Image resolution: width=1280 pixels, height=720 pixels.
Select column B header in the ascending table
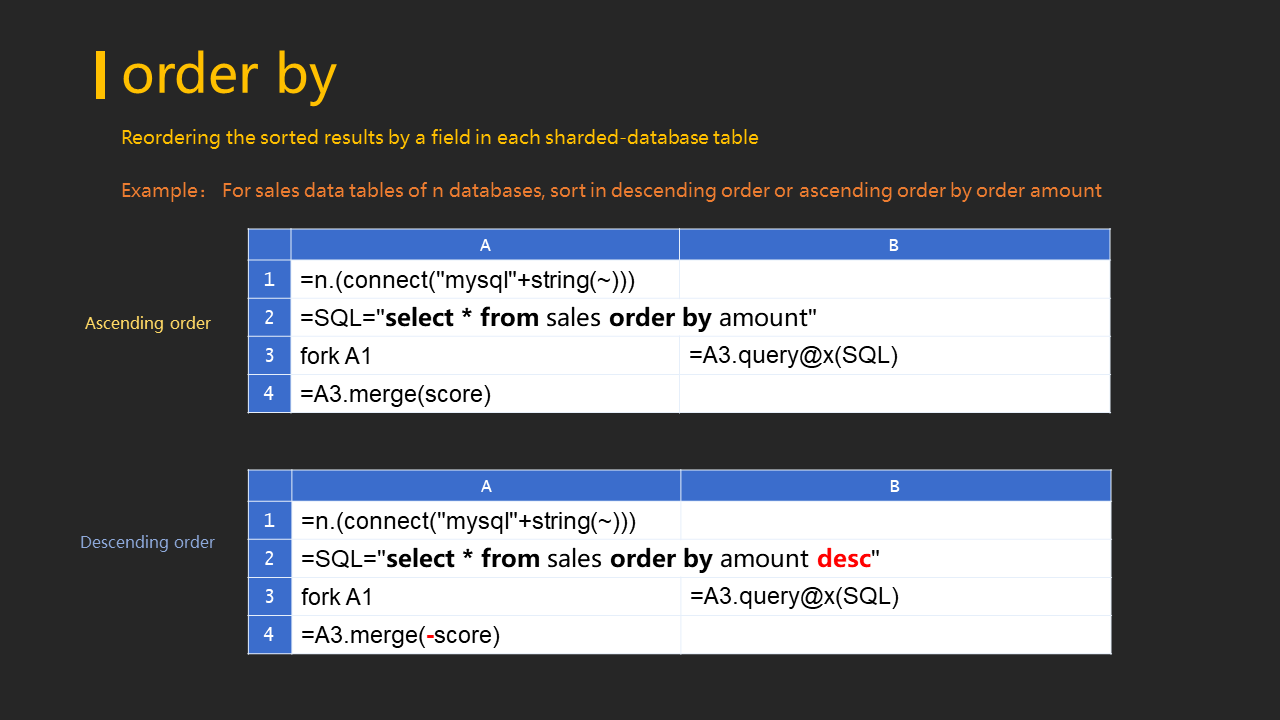tap(894, 245)
